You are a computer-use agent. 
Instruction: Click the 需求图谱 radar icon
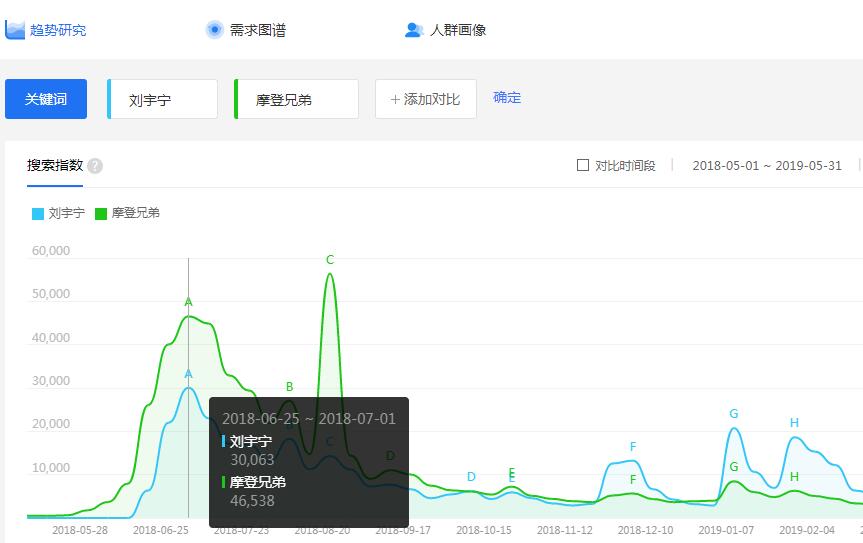tap(214, 30)
